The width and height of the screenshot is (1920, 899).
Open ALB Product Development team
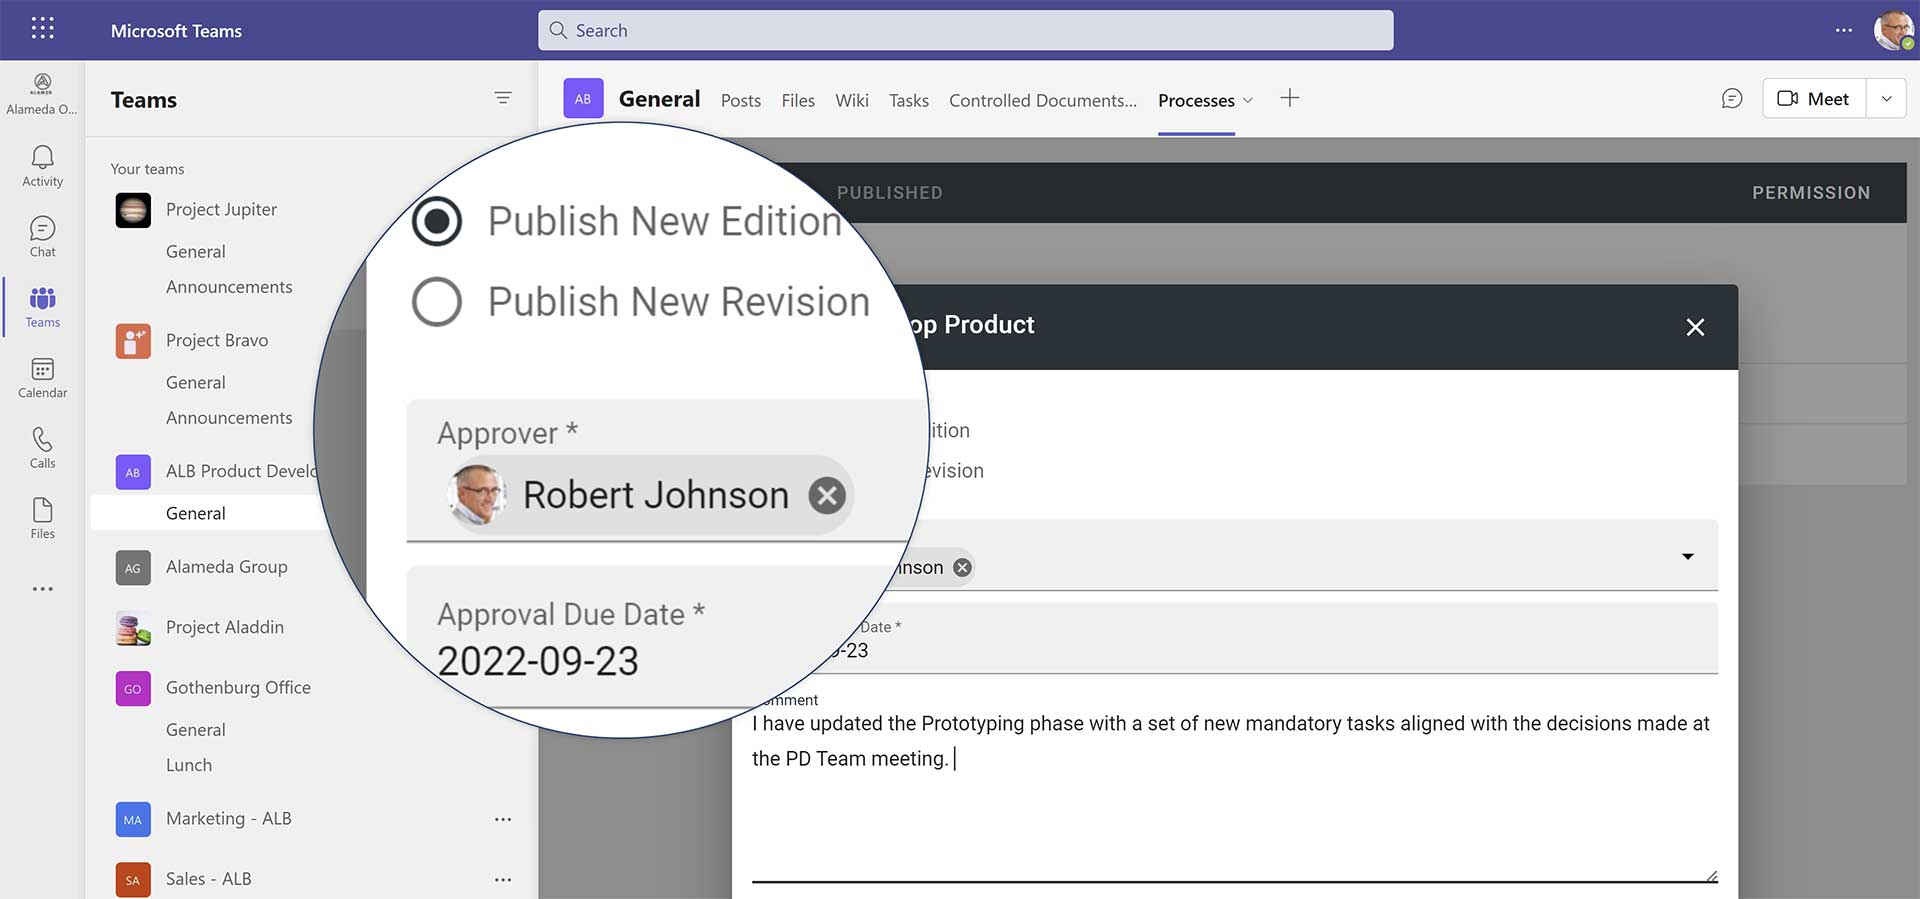pyautogui.click(x=241, y=472)
